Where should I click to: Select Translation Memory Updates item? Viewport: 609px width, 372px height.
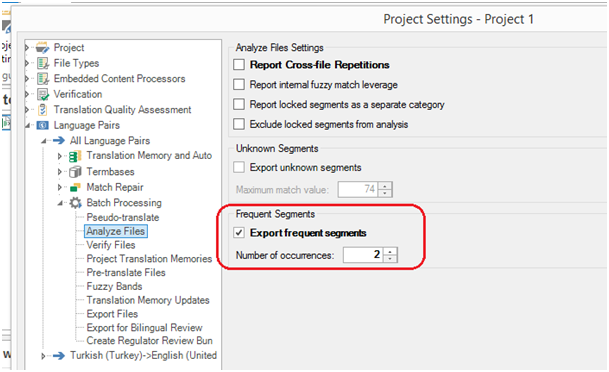tap(148, 300)
